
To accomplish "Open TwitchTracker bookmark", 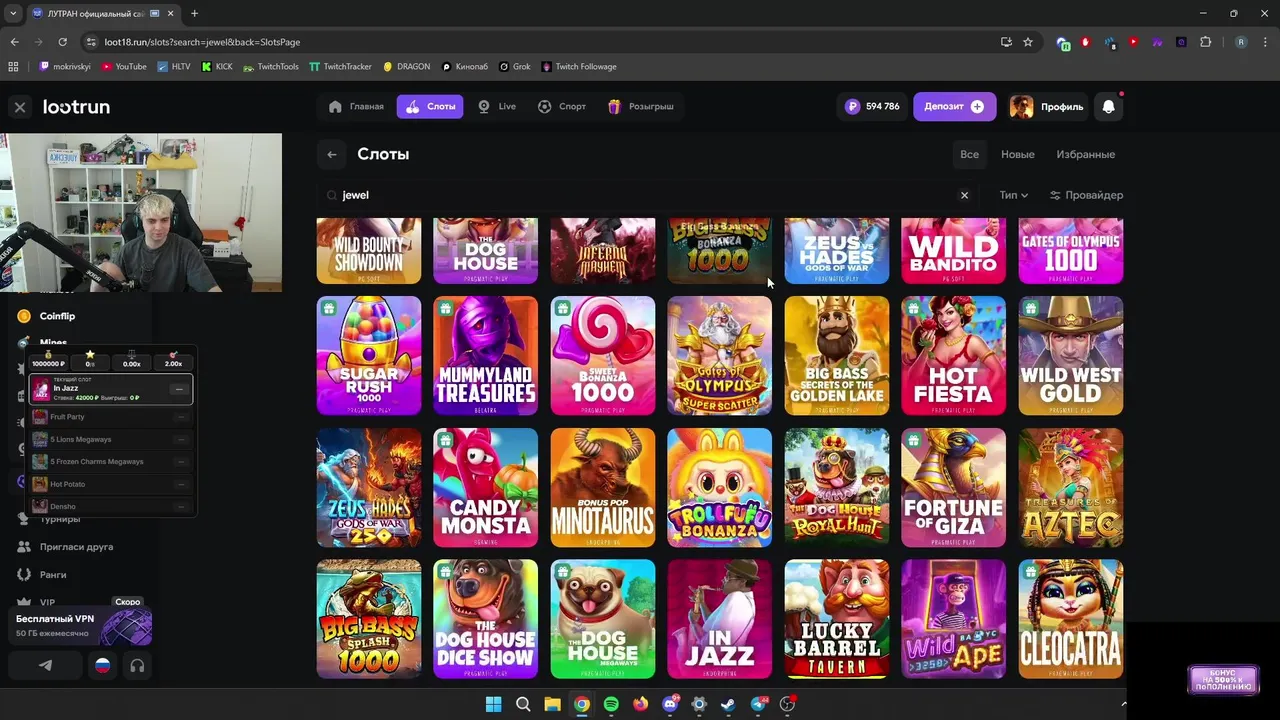I will 340,67.
